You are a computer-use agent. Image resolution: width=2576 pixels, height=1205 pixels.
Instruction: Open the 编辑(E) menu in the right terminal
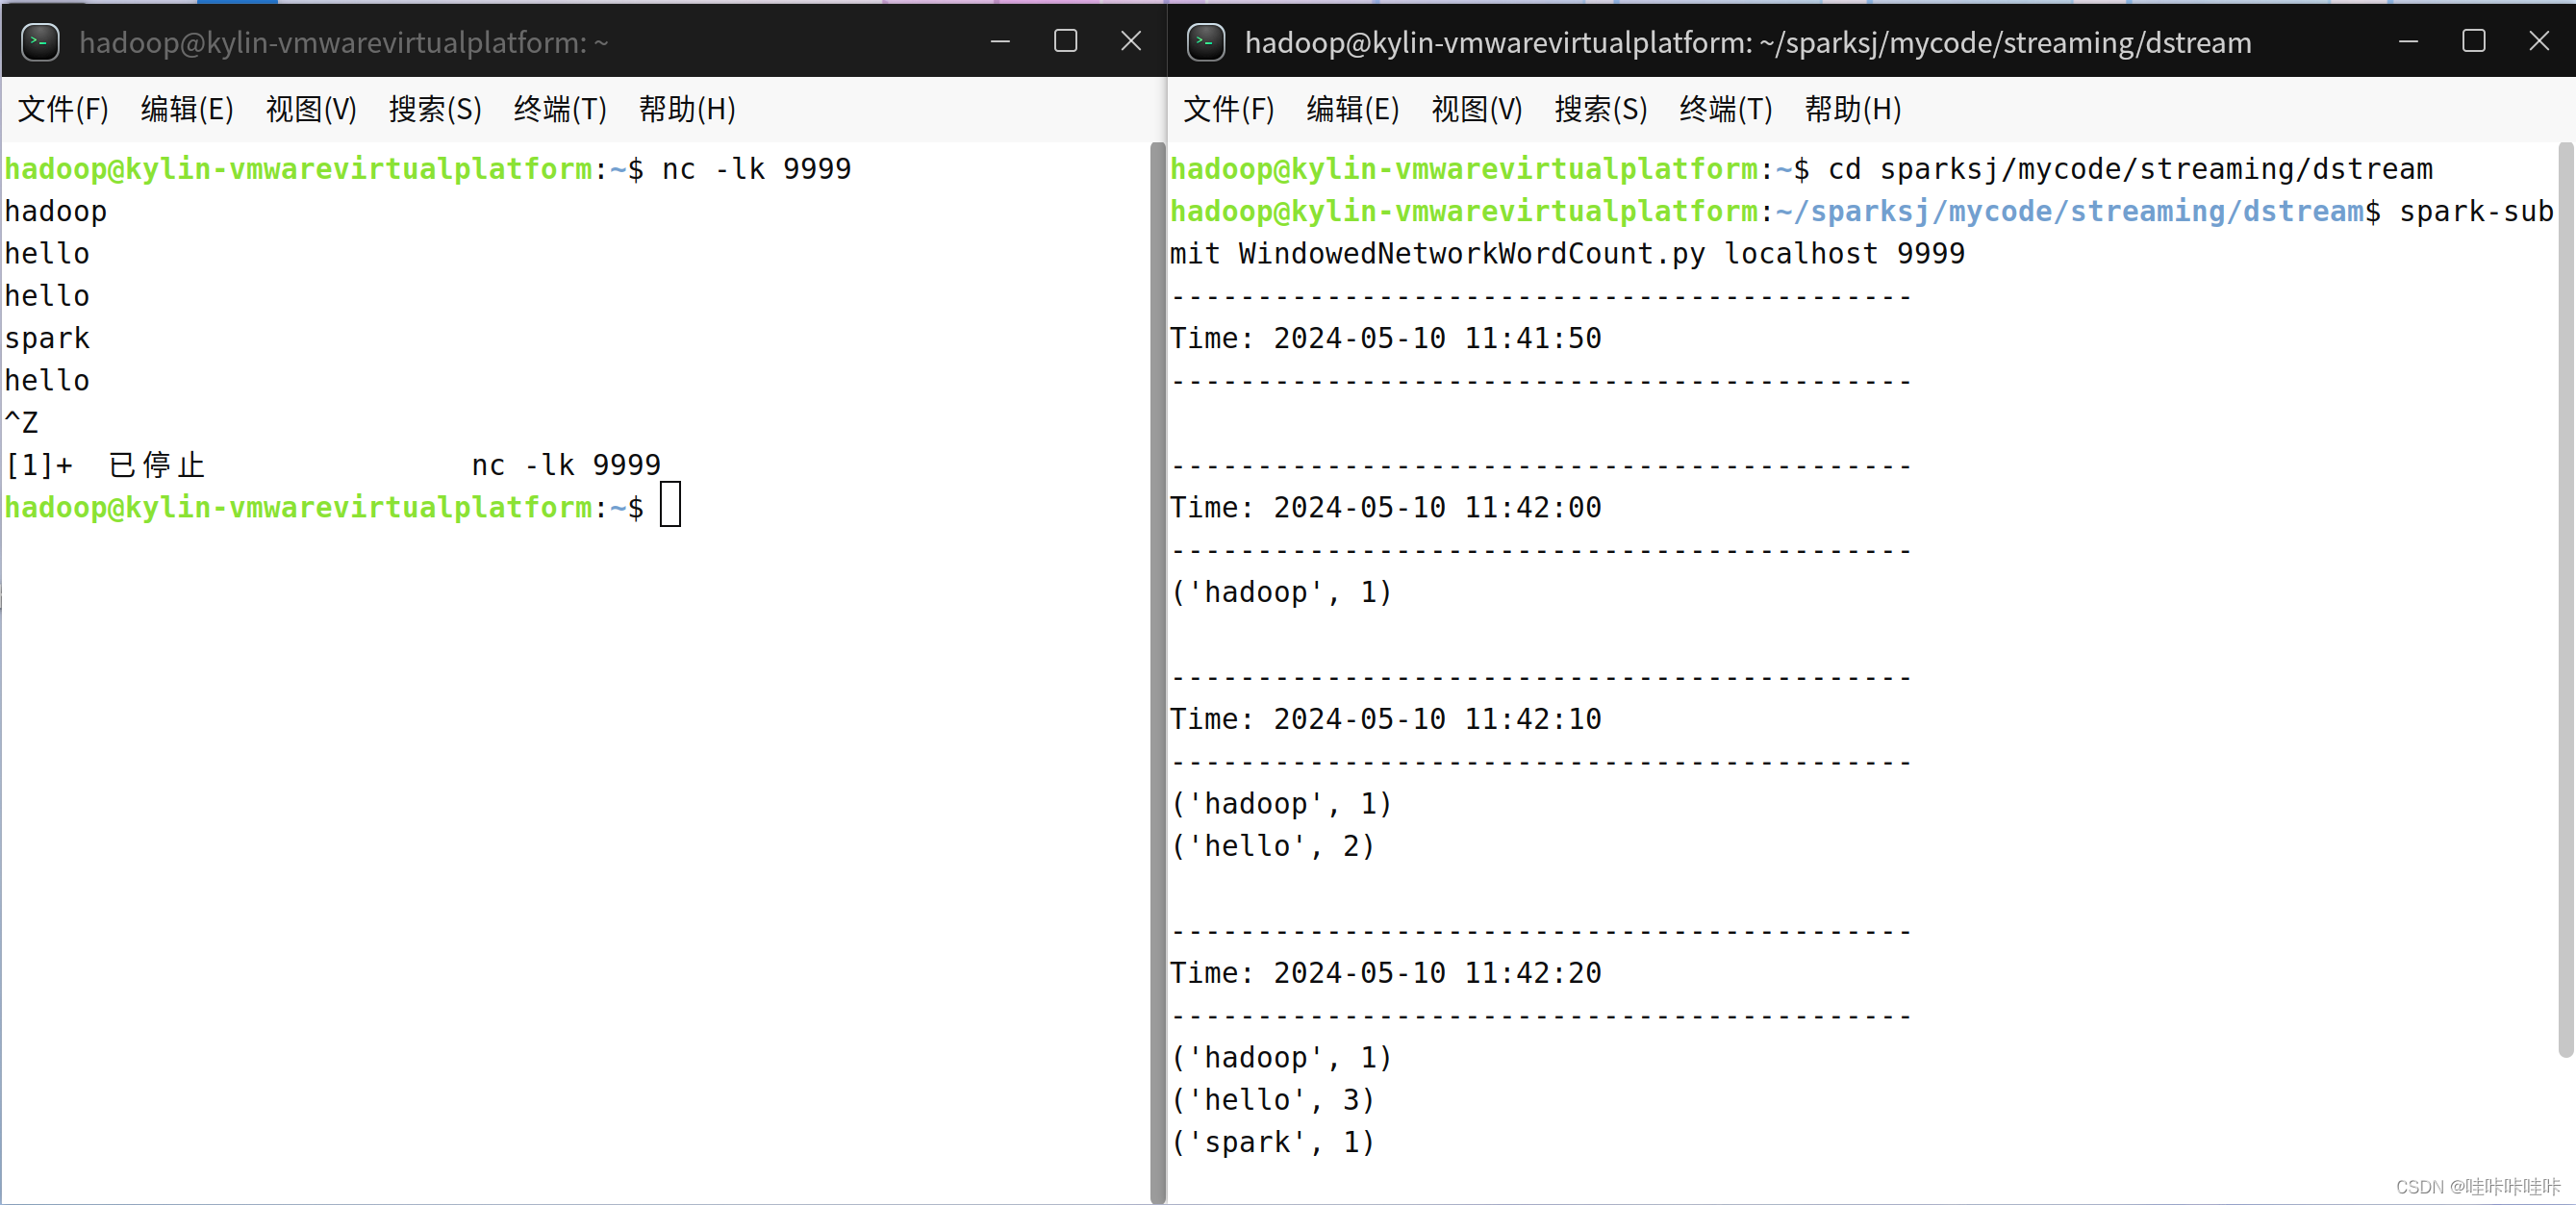click(1352, 110)
